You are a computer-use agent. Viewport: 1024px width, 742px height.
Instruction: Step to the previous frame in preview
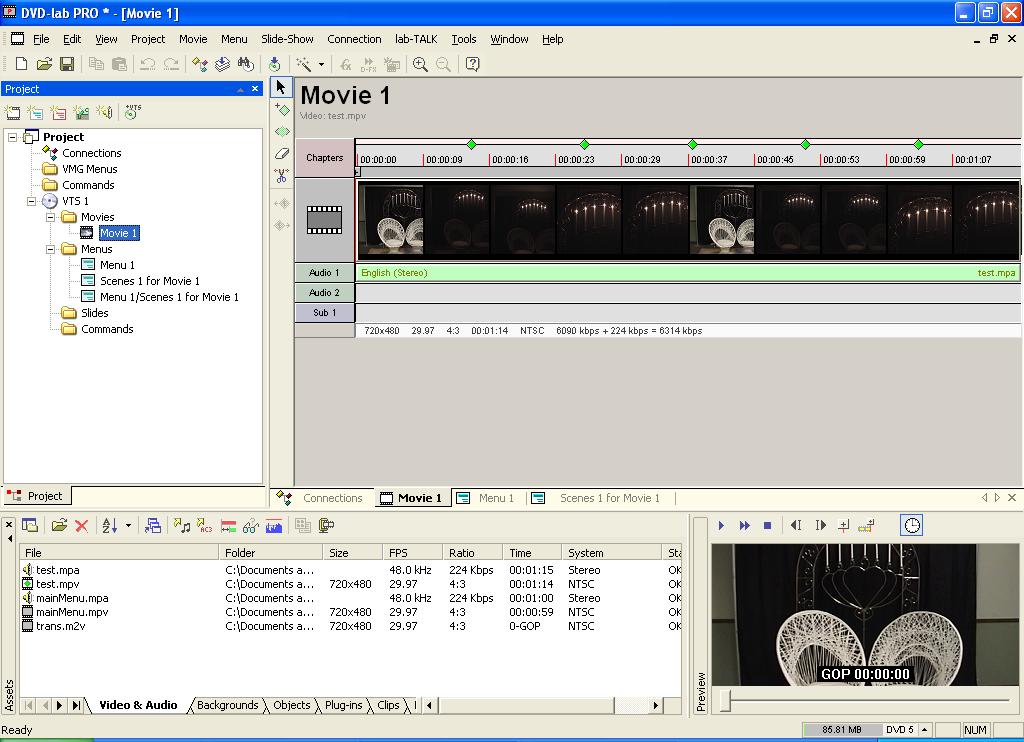click(x=795, y=526)
